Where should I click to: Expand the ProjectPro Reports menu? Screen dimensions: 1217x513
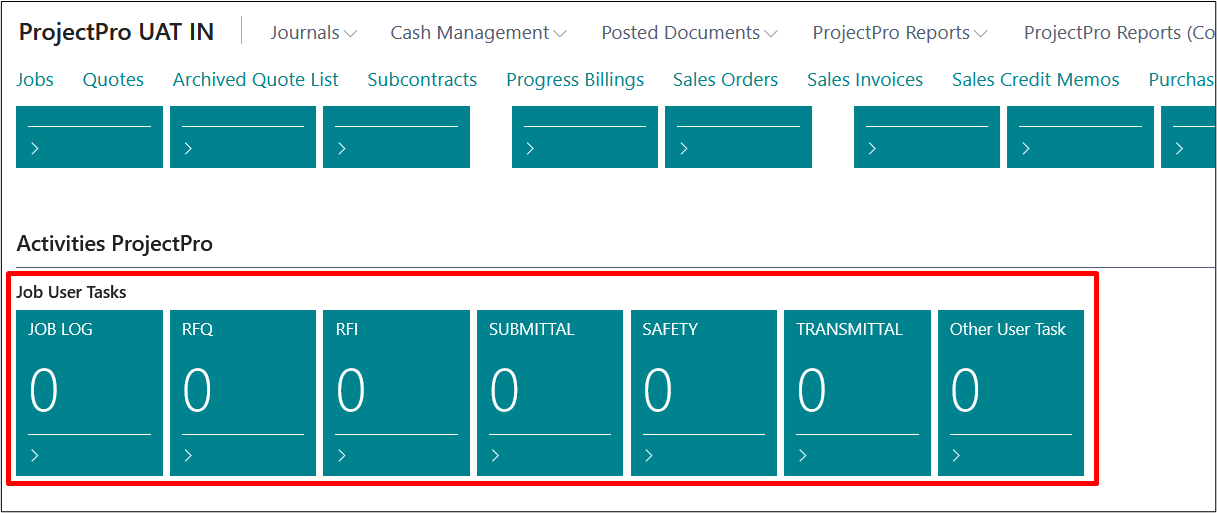pyautogui.click(x=900, y=33)
